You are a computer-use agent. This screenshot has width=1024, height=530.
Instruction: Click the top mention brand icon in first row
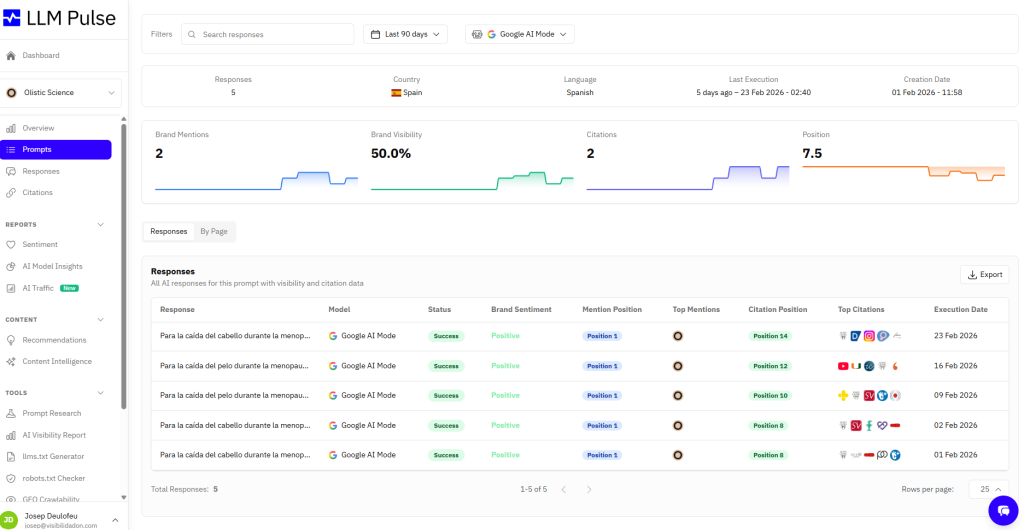pos(678,336)
